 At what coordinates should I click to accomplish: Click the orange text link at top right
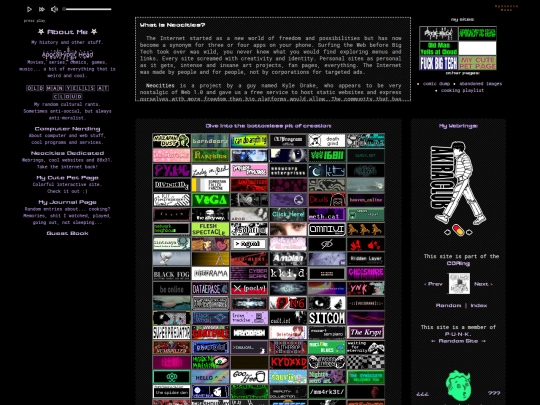506,8
